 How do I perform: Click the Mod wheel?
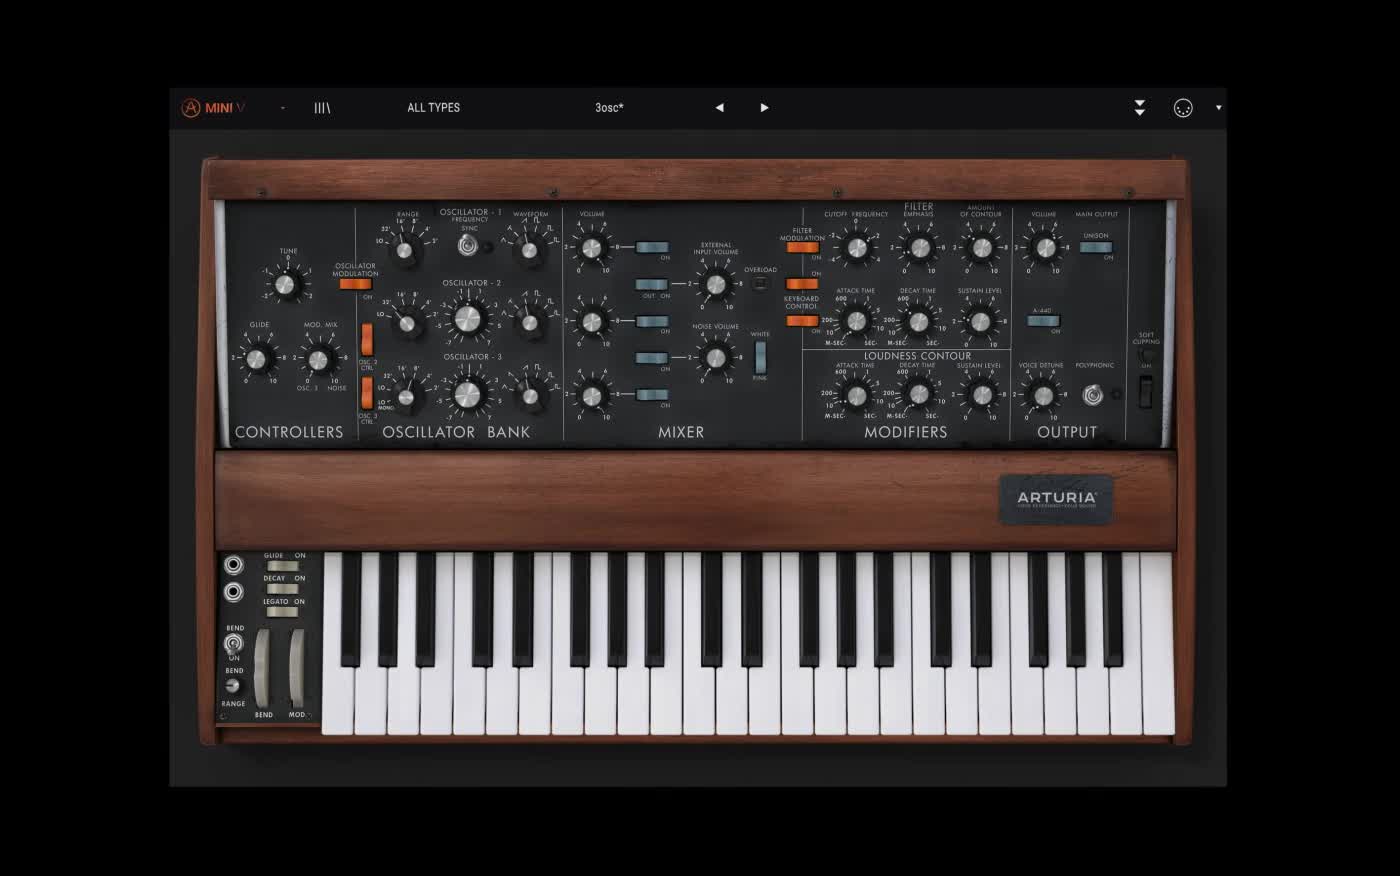pos(297,668)
